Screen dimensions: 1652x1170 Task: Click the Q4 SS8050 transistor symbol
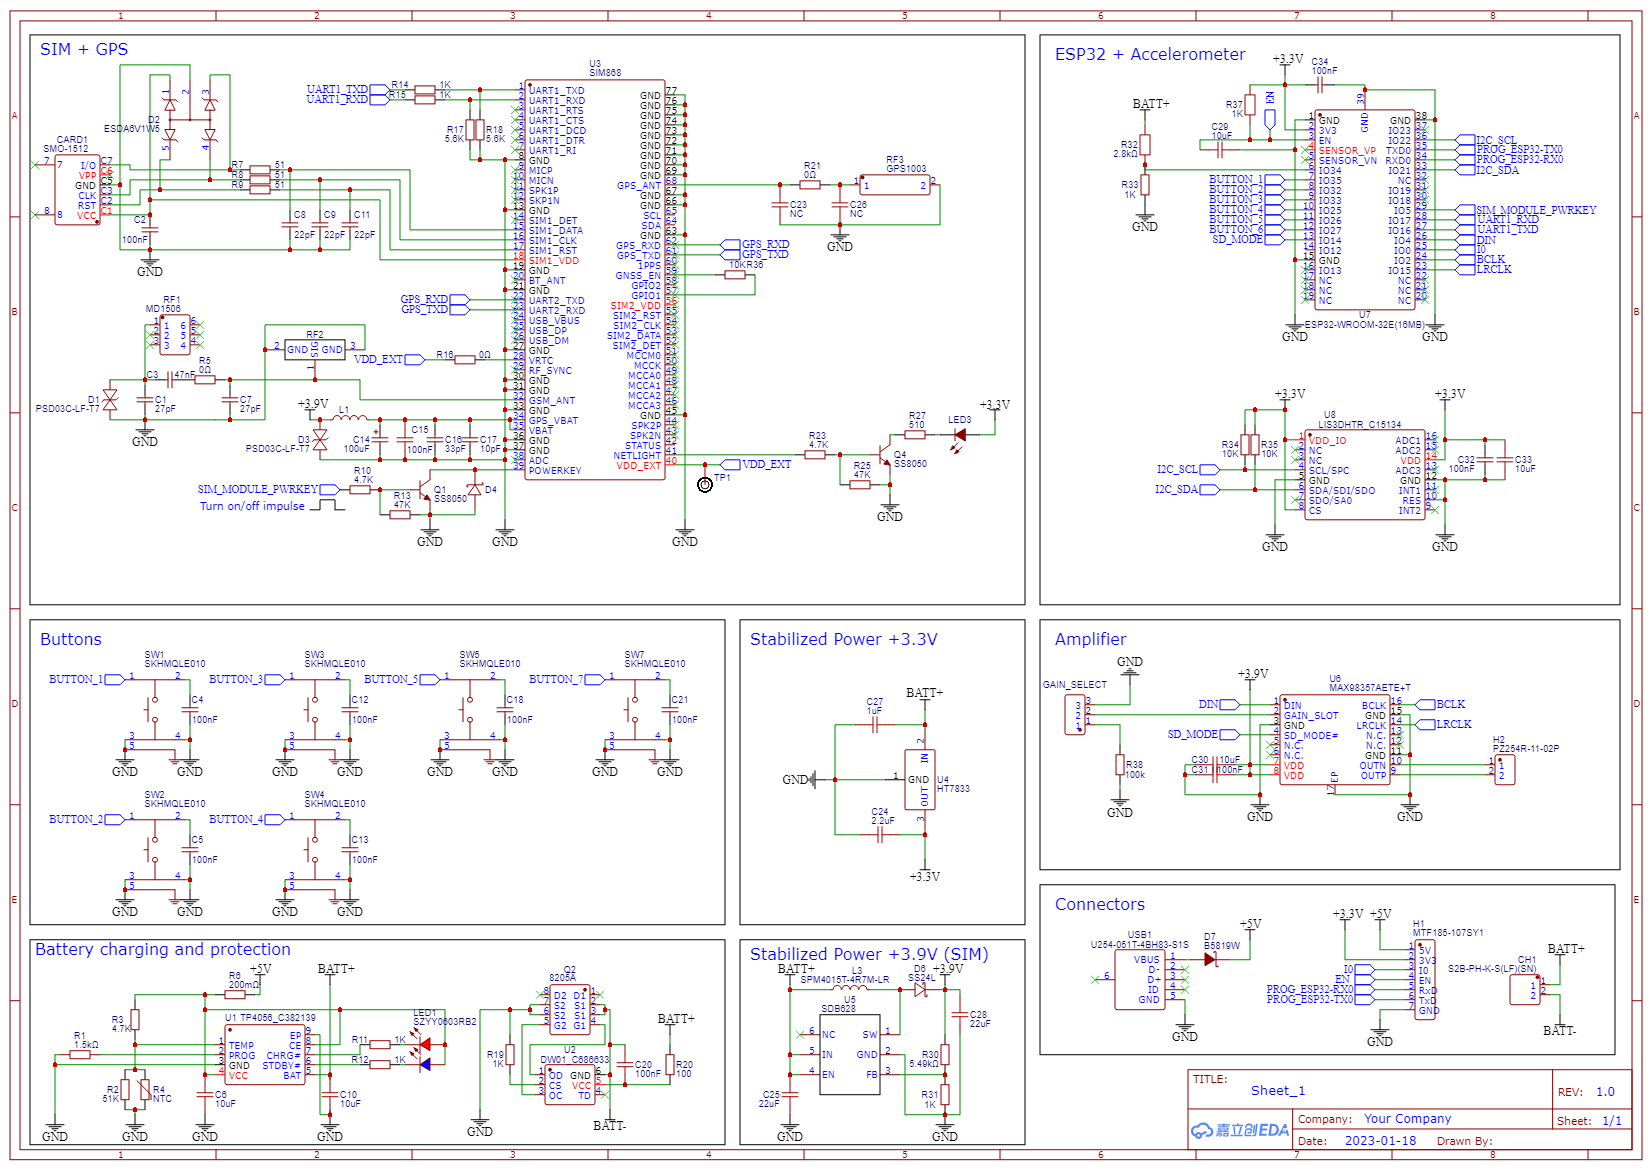pyautogui.click(x=883, y=455)
